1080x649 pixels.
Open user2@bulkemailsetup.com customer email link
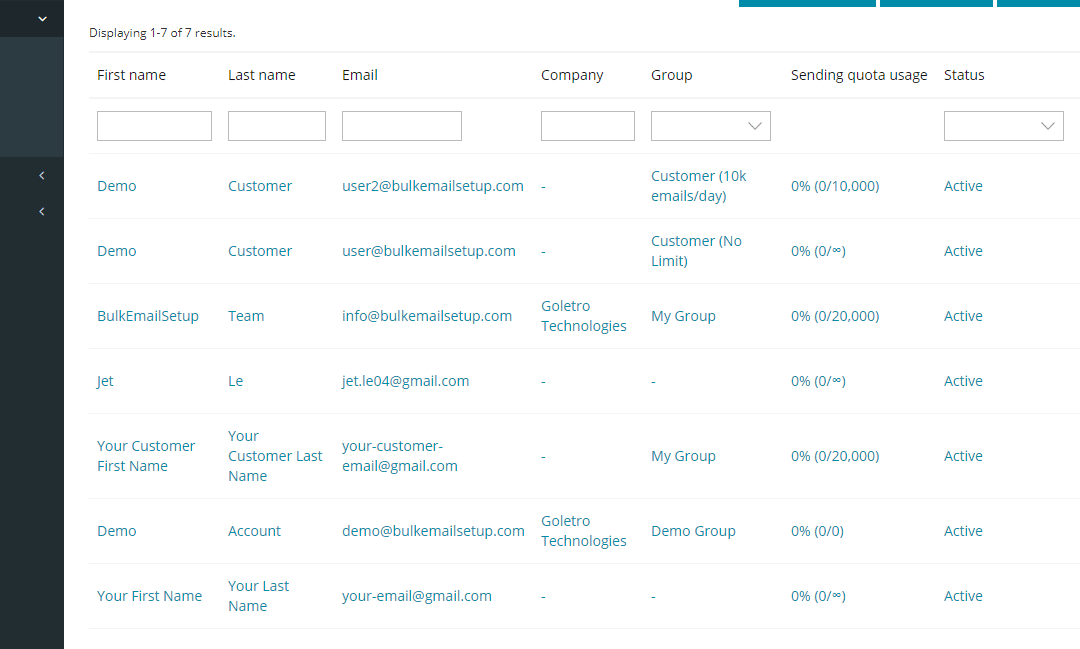click(432, 186)
